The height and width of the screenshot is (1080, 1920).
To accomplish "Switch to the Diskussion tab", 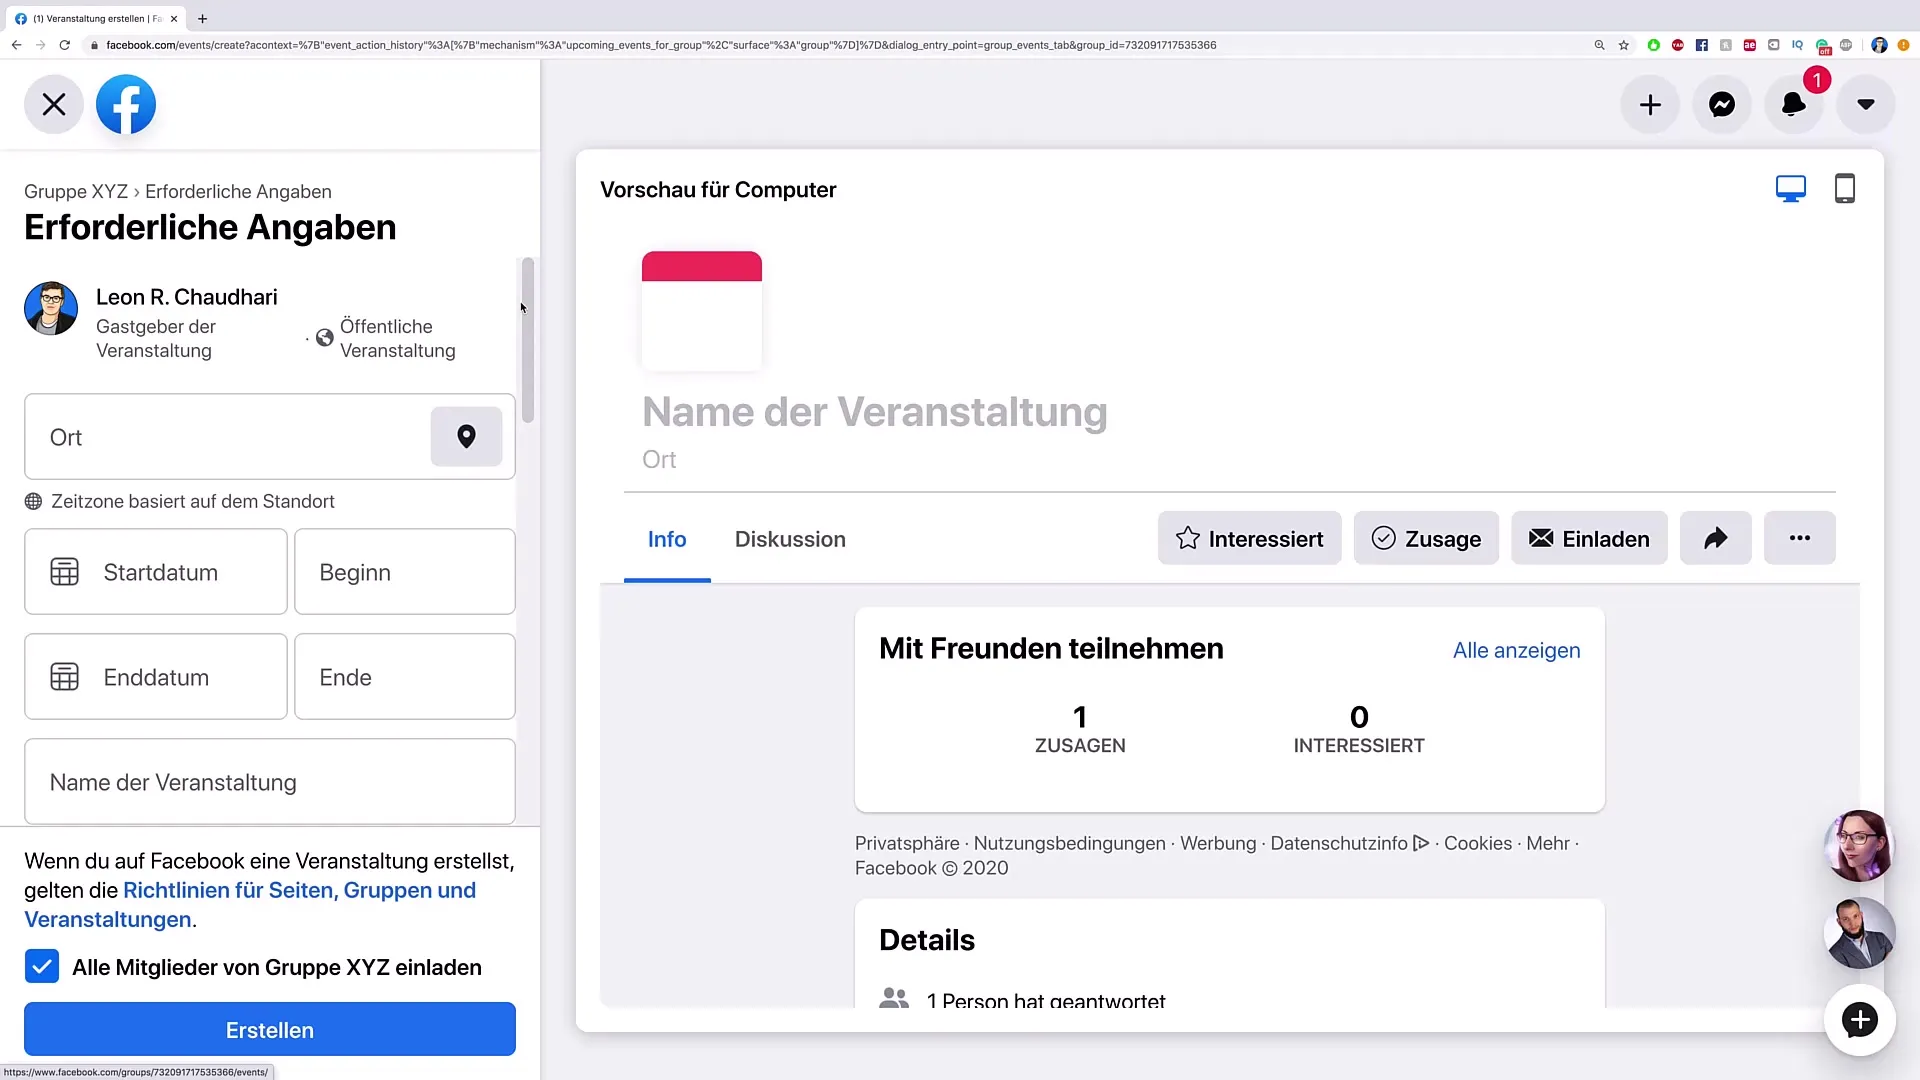I will (790, 540).
